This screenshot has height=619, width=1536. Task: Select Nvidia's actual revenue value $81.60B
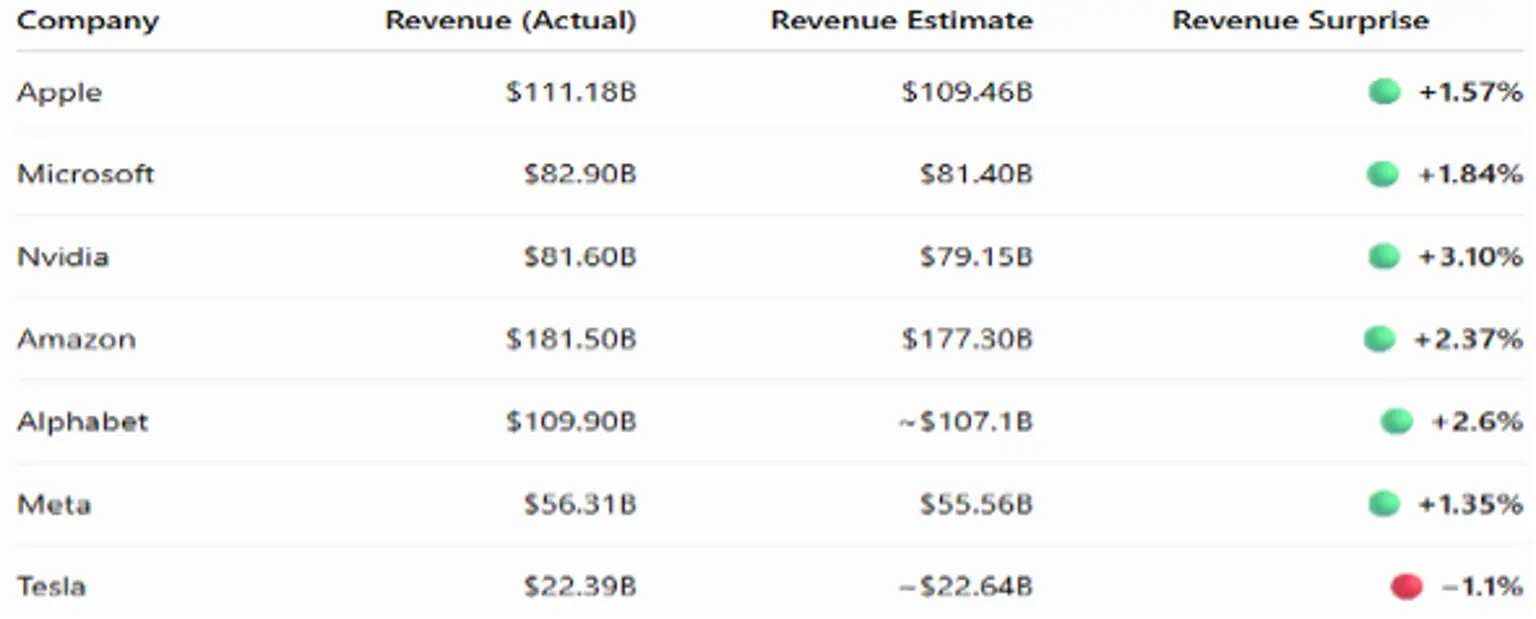click(580, 257)
